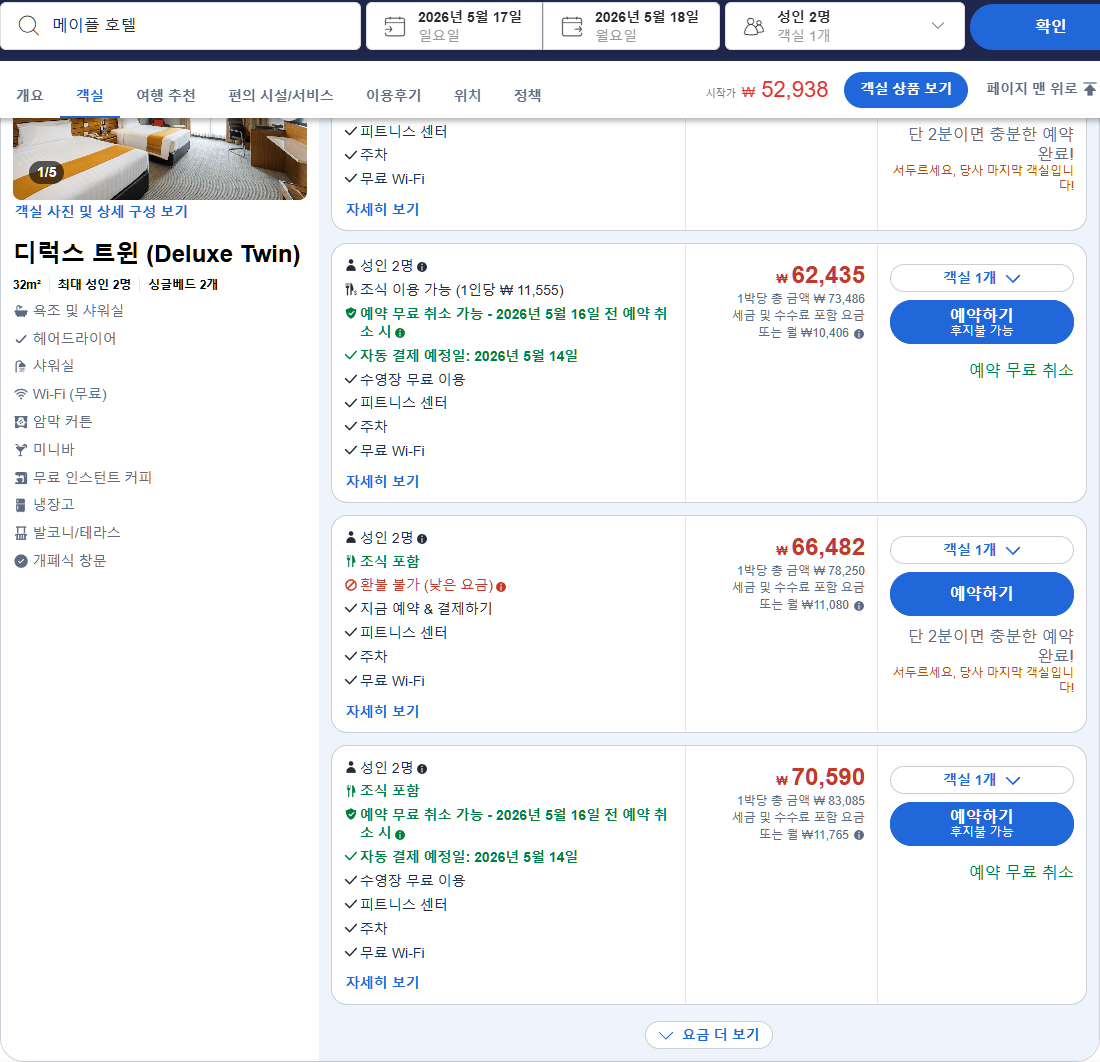Click the Wi-Fi icon in room amenities
Screen dimensions: 1100x1062
click(21, 394)
